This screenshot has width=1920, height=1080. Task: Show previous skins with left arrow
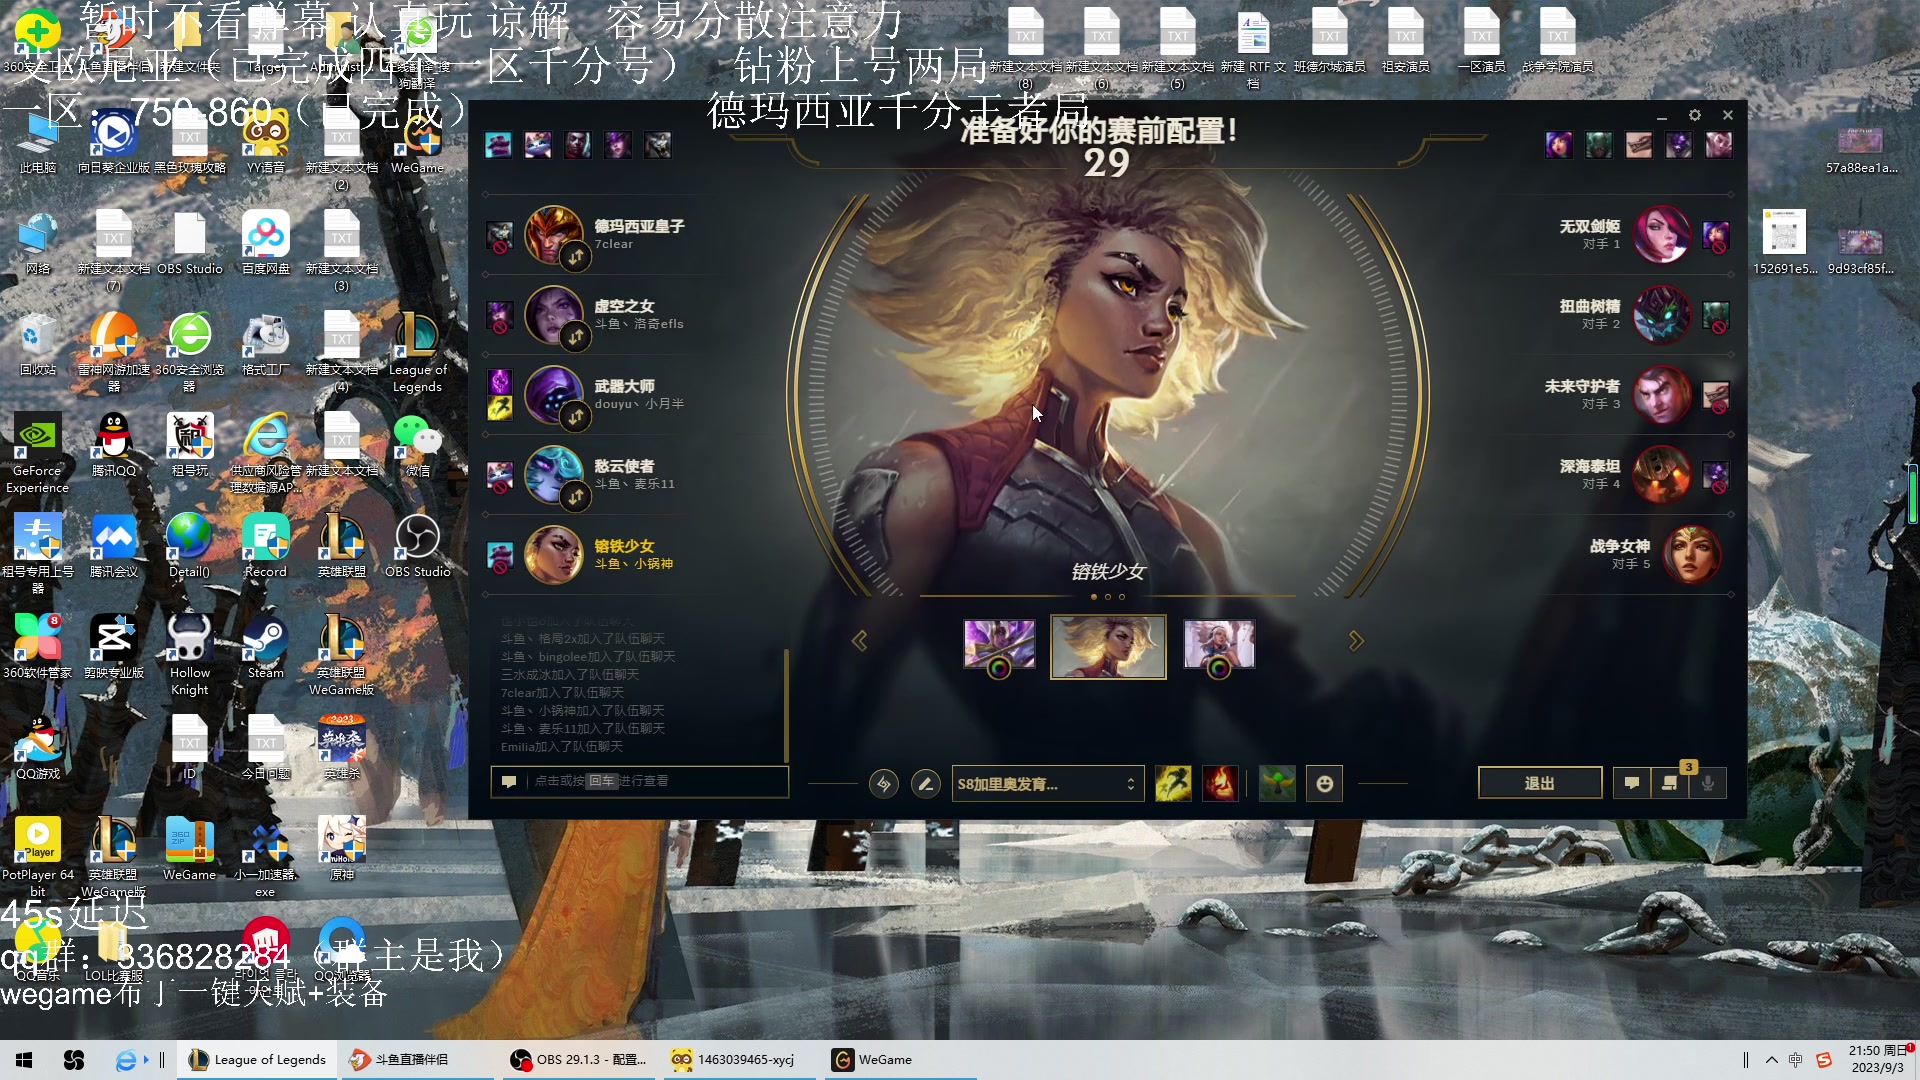pyautogui.click(x=859, y=641)
